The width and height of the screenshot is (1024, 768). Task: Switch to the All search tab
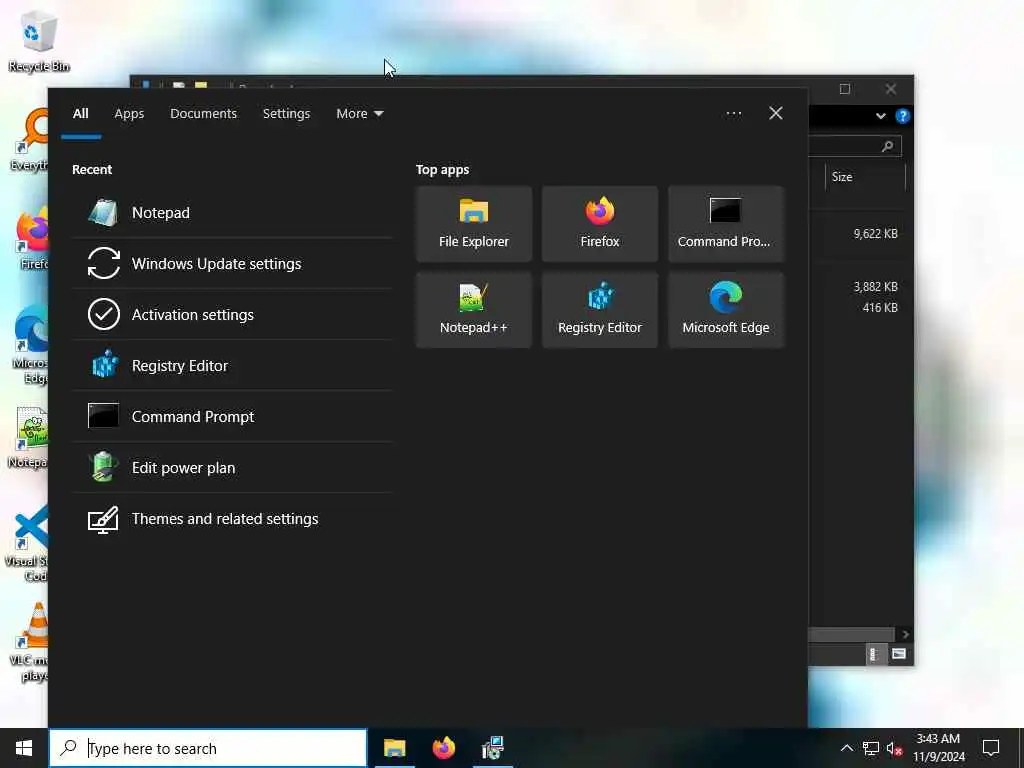click(81, 114)
